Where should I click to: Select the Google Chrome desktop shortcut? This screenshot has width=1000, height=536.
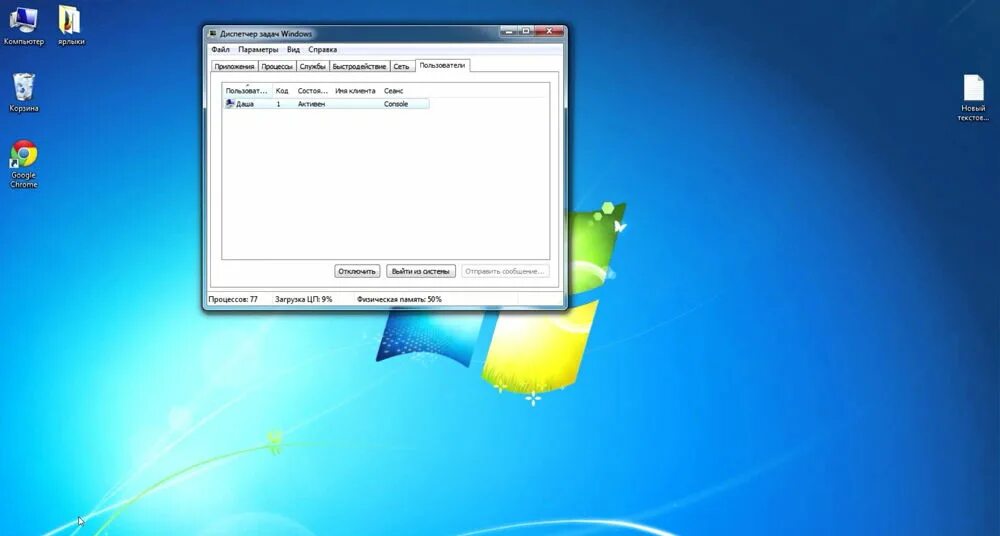coord(24,164)
